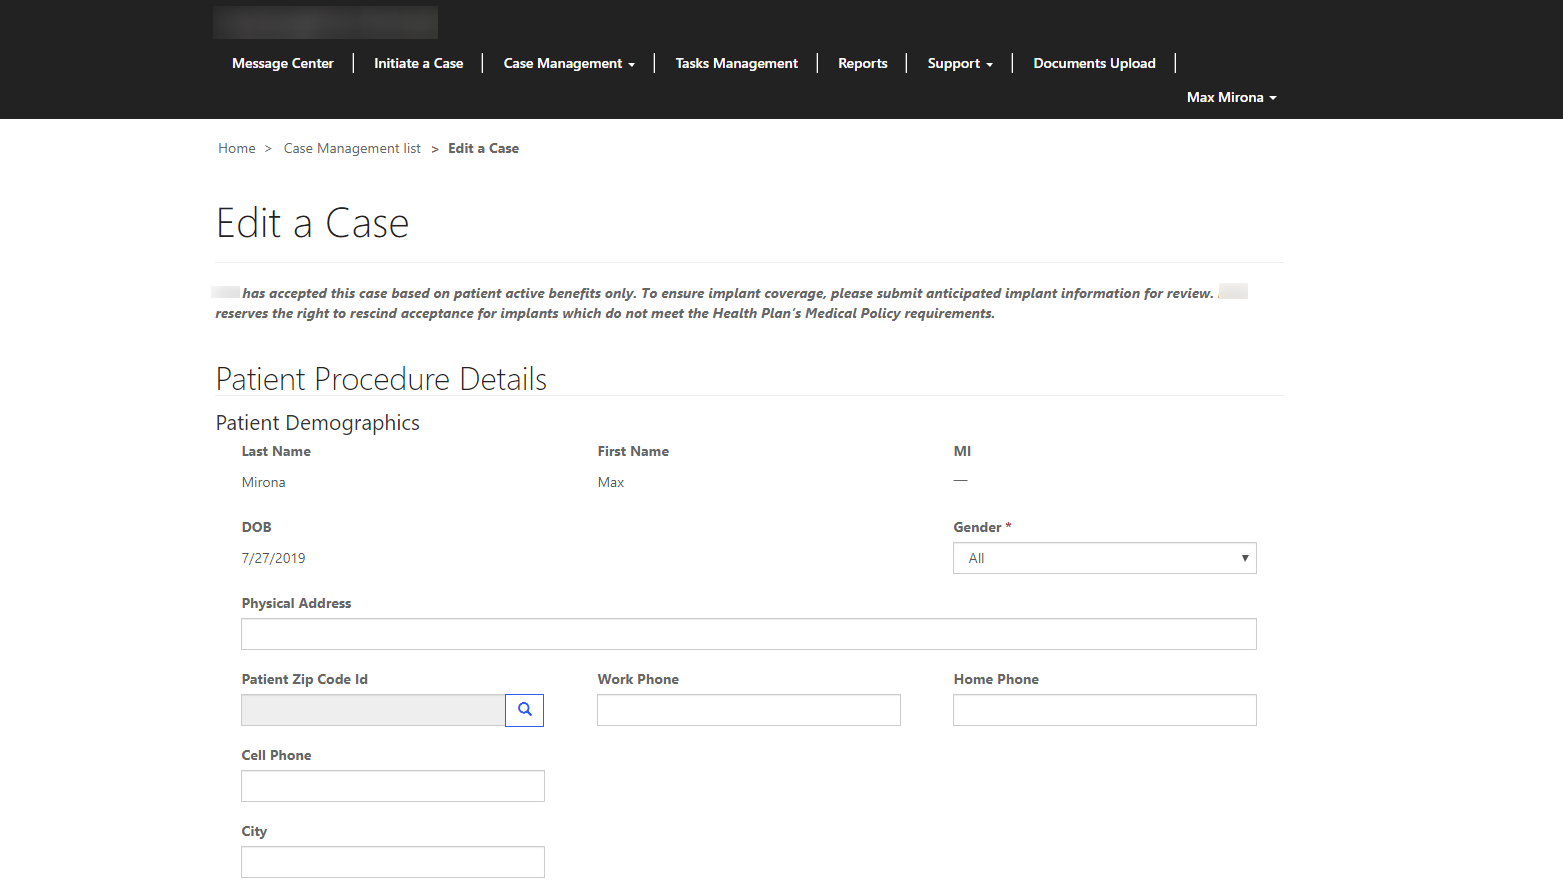This screenshot has height=880, width=1563.
Task: Click the Gender dropdown arrow
Action: [x=1245, y=557]
